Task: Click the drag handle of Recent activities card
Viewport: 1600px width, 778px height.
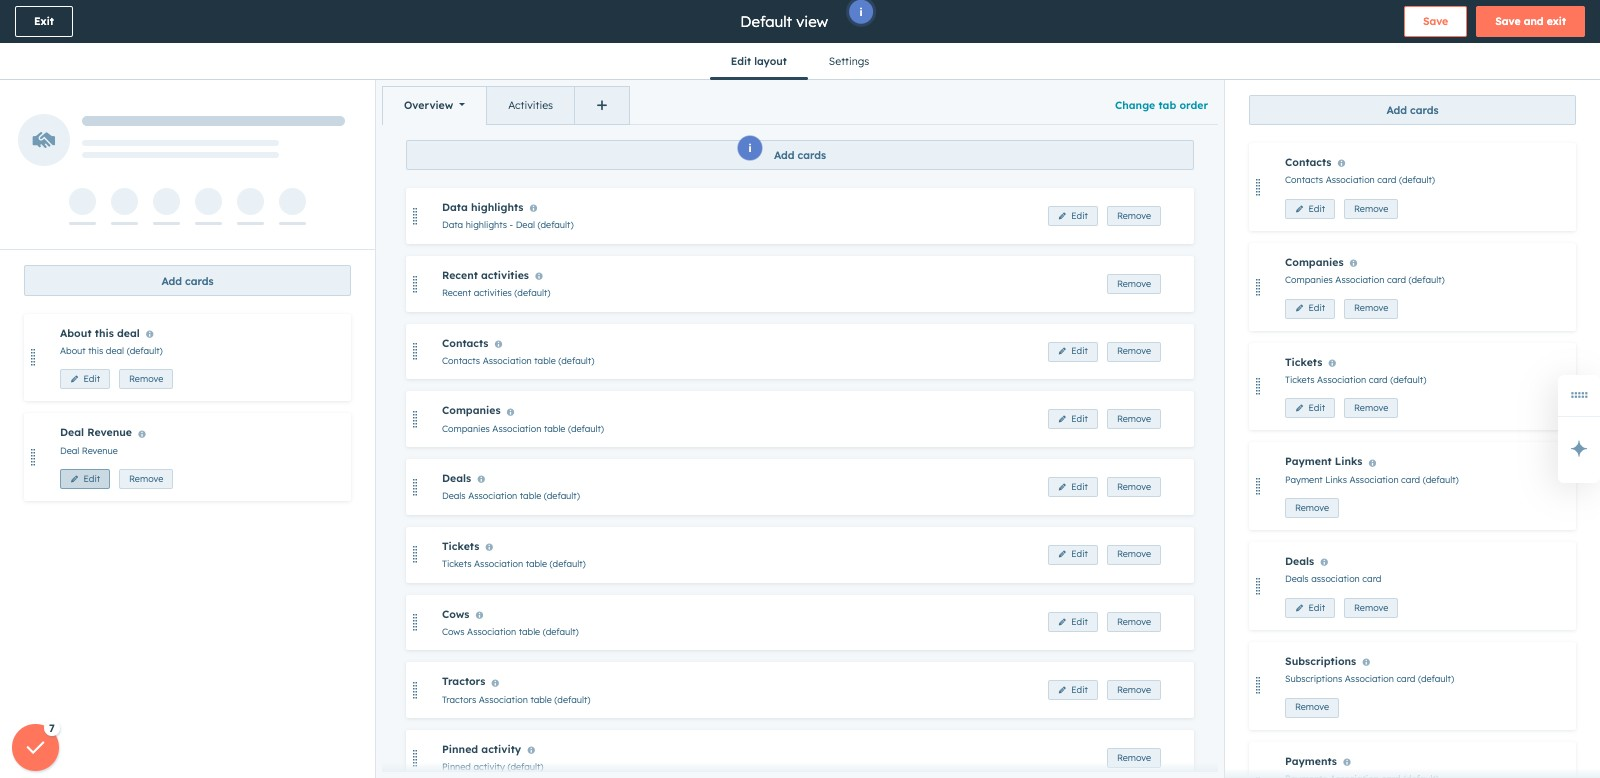Action: [415, 284]
